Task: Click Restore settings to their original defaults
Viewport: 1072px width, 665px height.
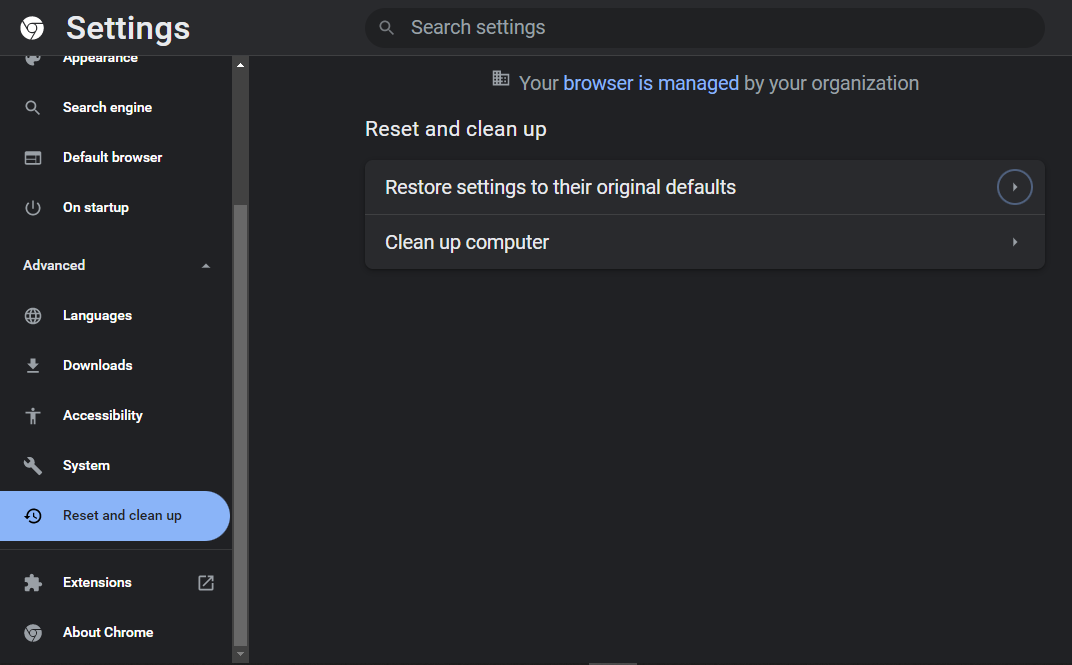Action: pos(705,187)
